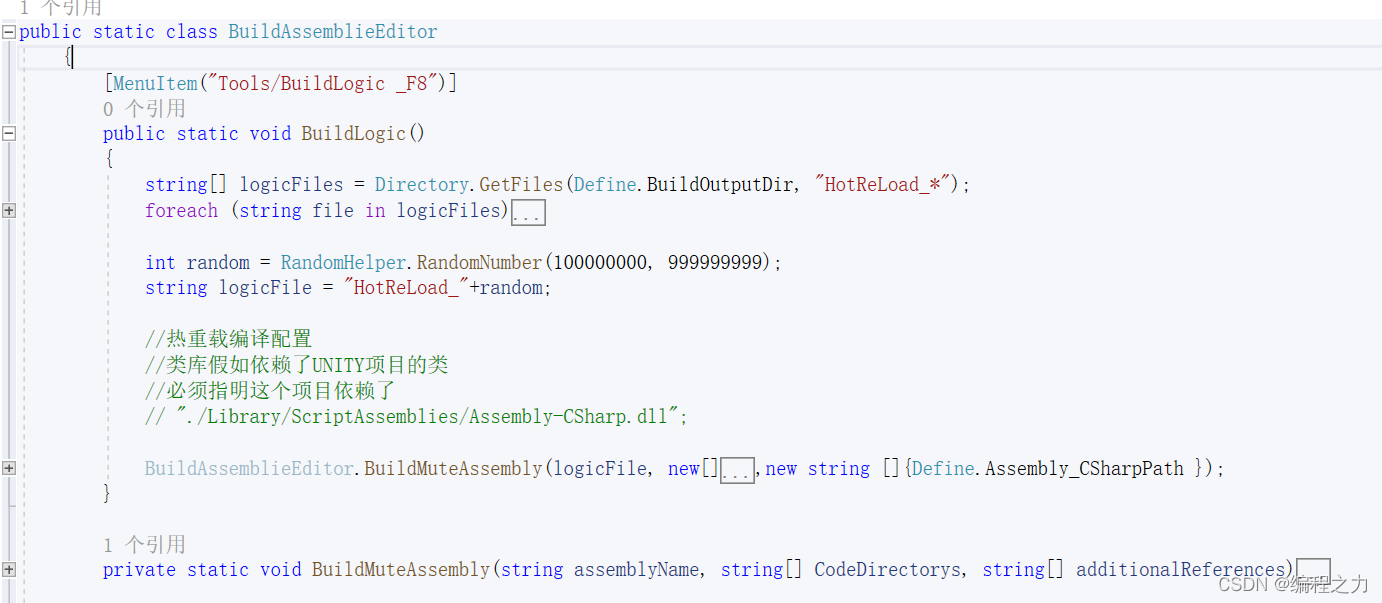The width and height of the screenshot is (1382, 603).
Task: Click collapsed box ending the additionalReferences line
Action: [1313, 571]
